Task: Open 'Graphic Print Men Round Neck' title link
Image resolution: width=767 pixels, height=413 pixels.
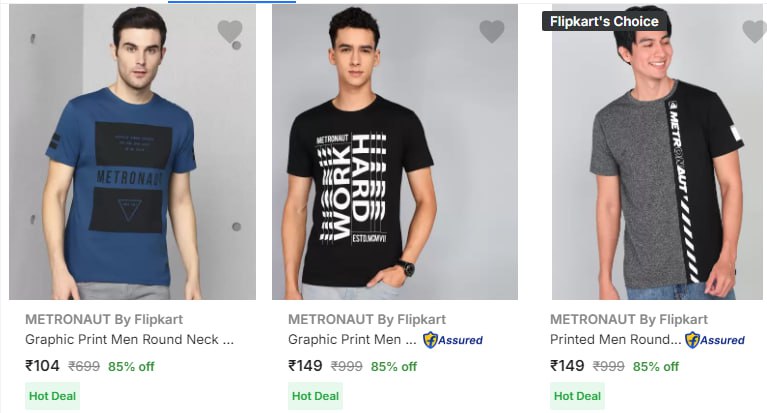Action: coord(129,339)
